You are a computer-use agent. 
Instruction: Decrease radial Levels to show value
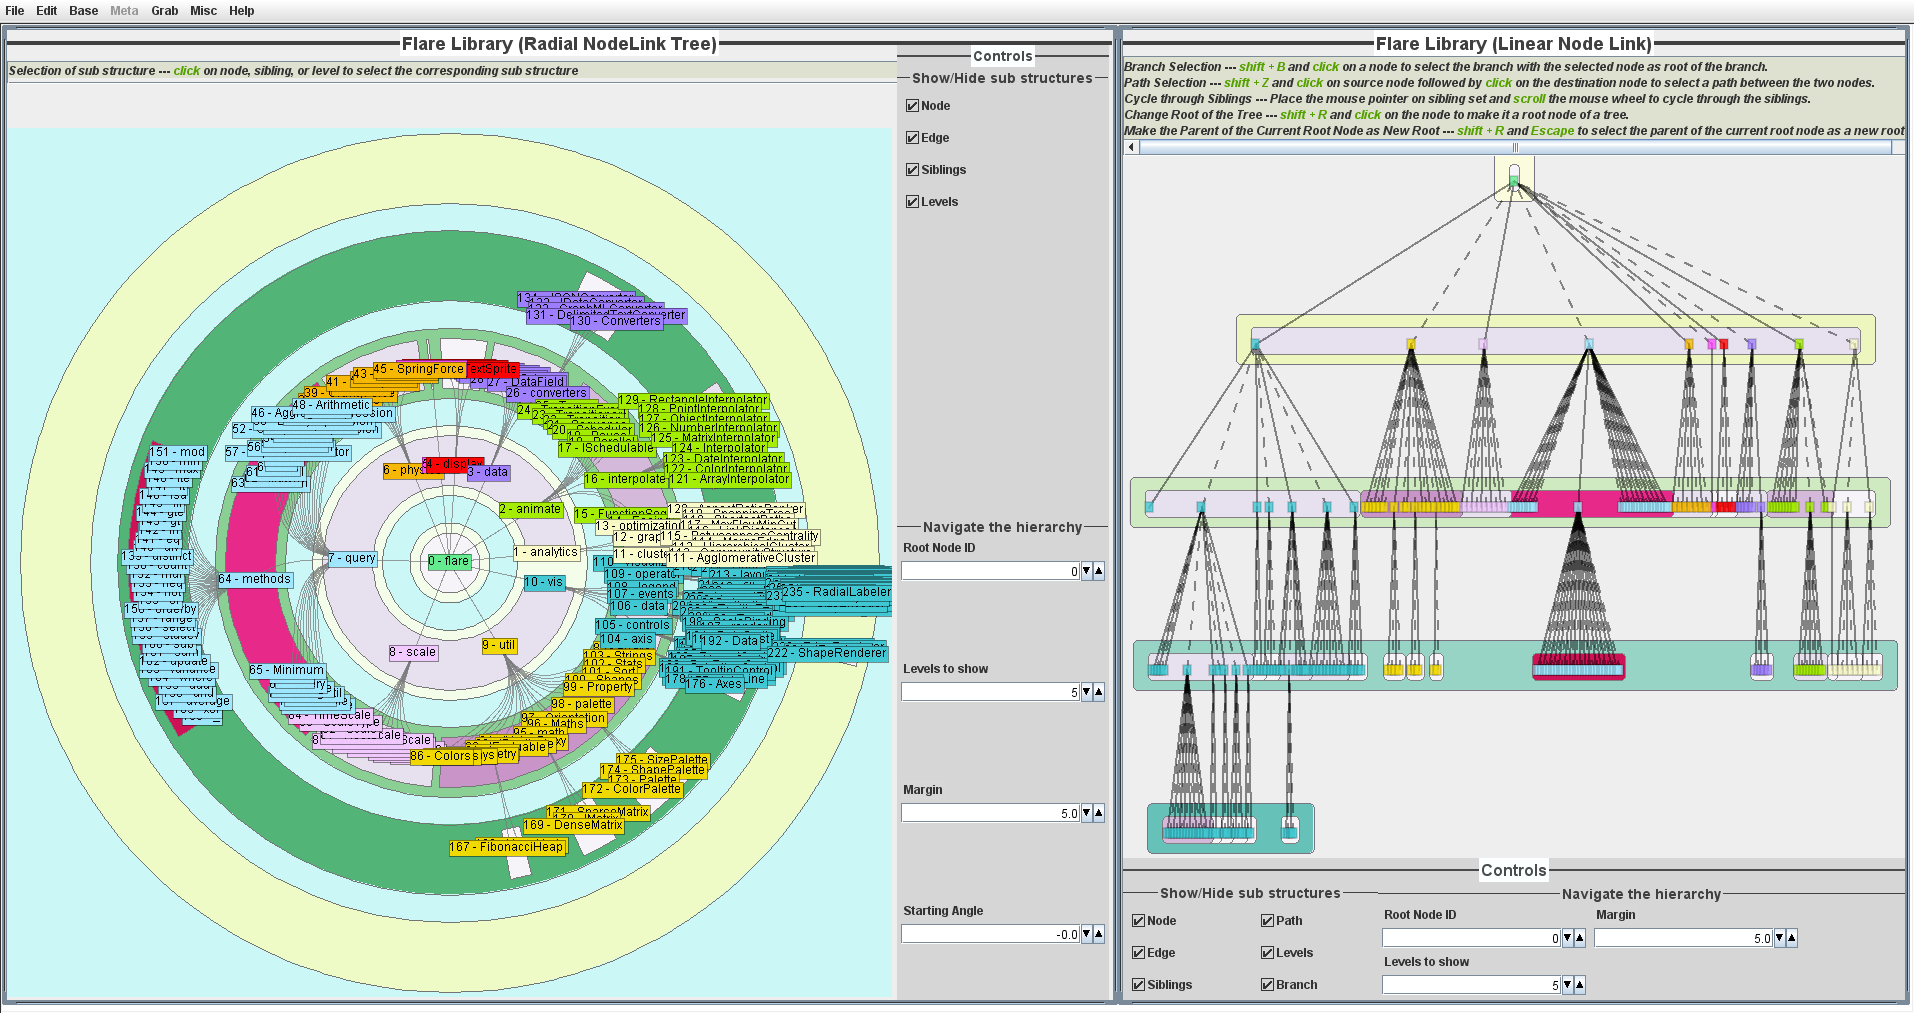1087,692
